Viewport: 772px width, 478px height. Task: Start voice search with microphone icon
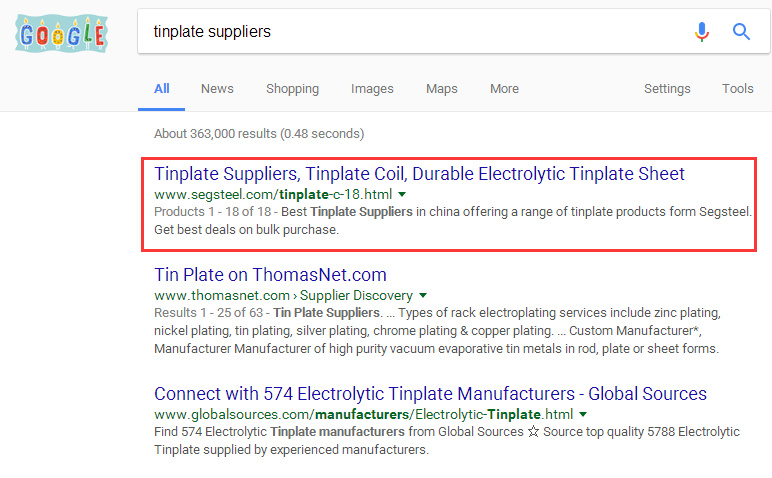tap(702, 32)
